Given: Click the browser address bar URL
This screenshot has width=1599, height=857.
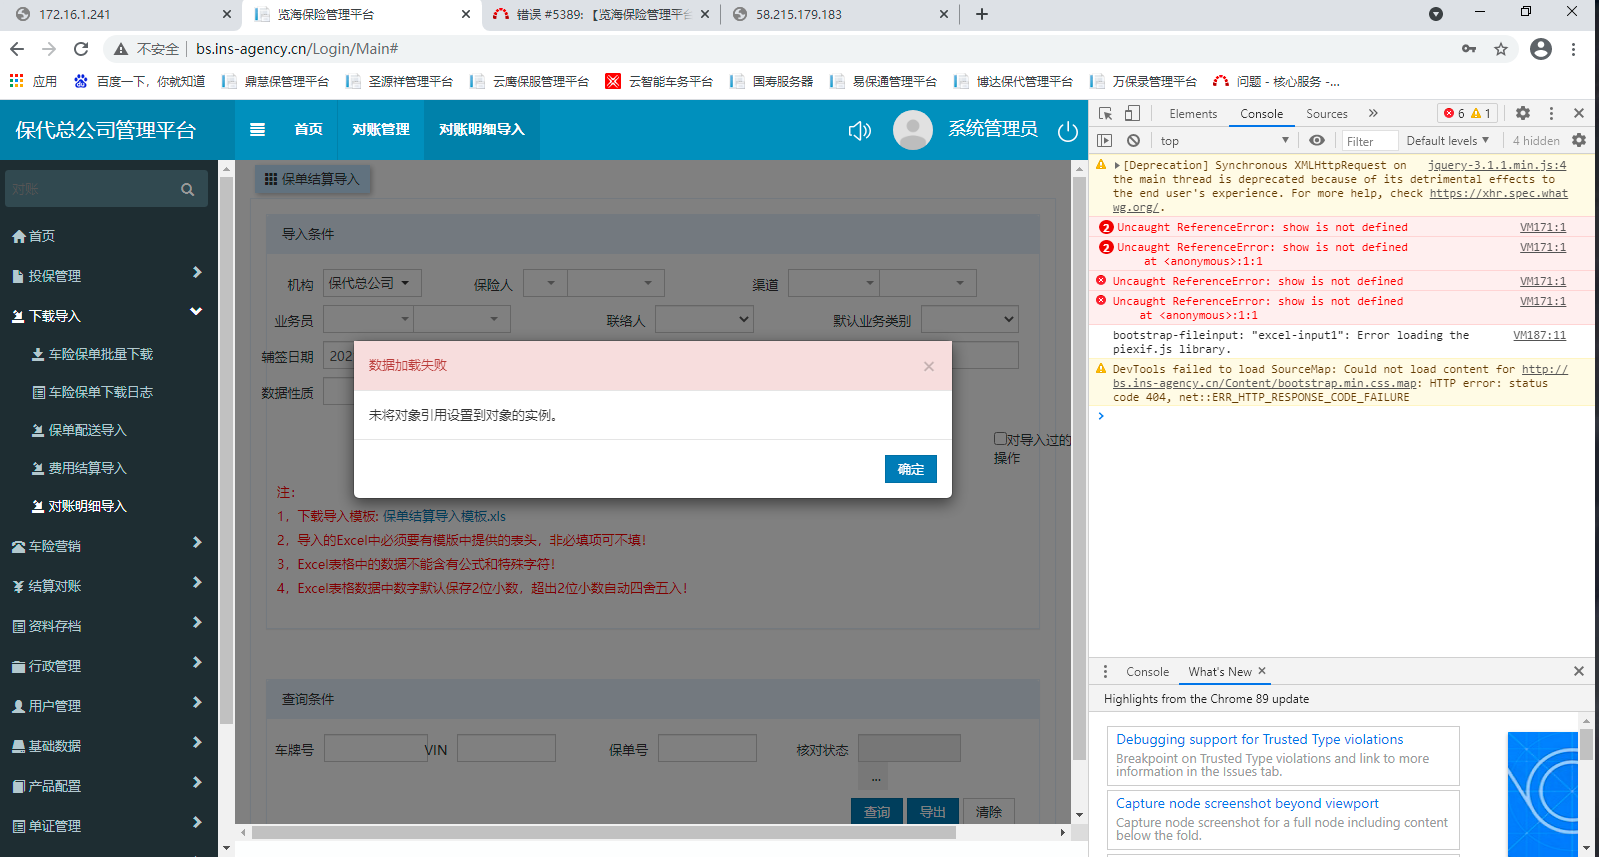Looking at the screenshot, I should pos(297,49).
